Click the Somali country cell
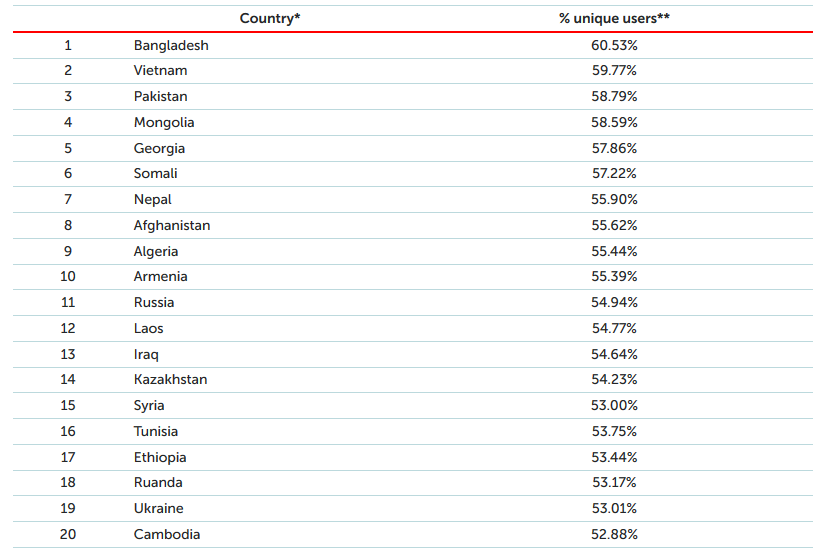This screenshot has width=831, height=558. click(155, 174)
